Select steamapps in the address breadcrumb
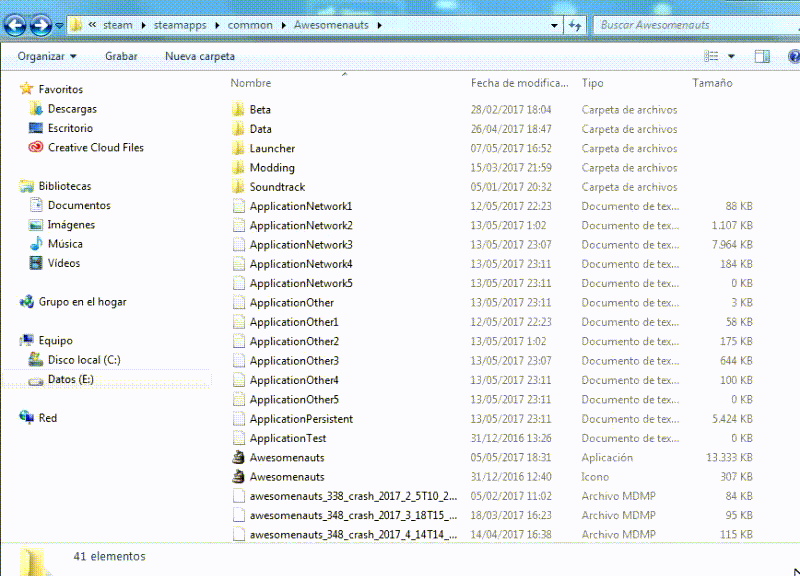Screen dimensions: 800x576 click(x=180, y=25)
